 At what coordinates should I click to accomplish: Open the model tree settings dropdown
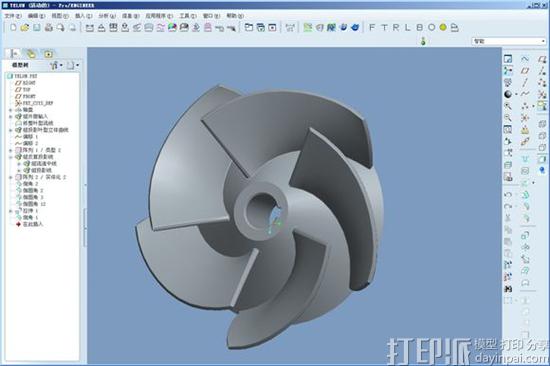pyautogui.click(x=56, y=65)
